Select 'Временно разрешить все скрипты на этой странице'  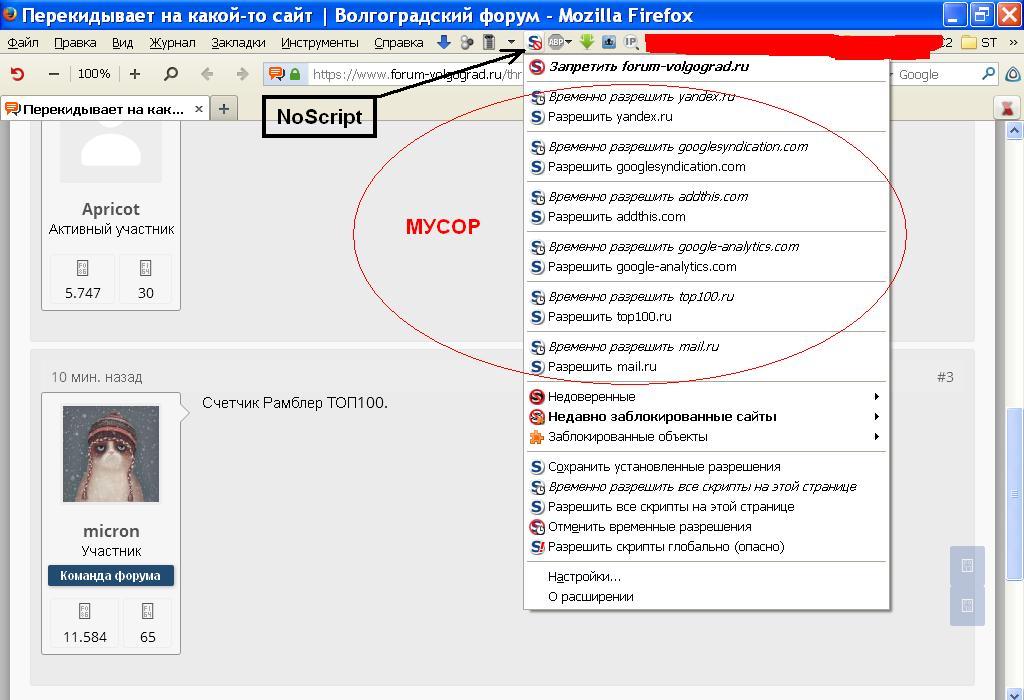707,486
